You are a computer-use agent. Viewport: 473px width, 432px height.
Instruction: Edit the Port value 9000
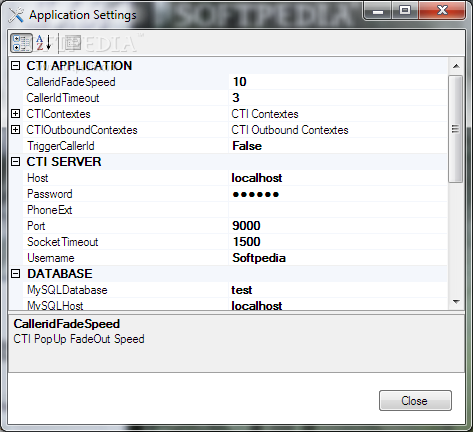click(x=338, y=226)
